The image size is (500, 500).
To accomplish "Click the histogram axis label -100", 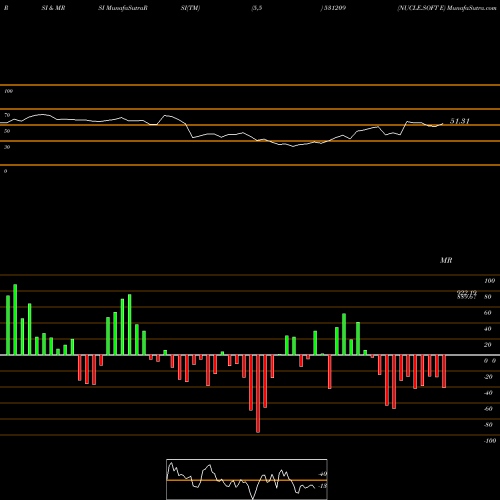I will pyautogui.click(x=490, y=441).
